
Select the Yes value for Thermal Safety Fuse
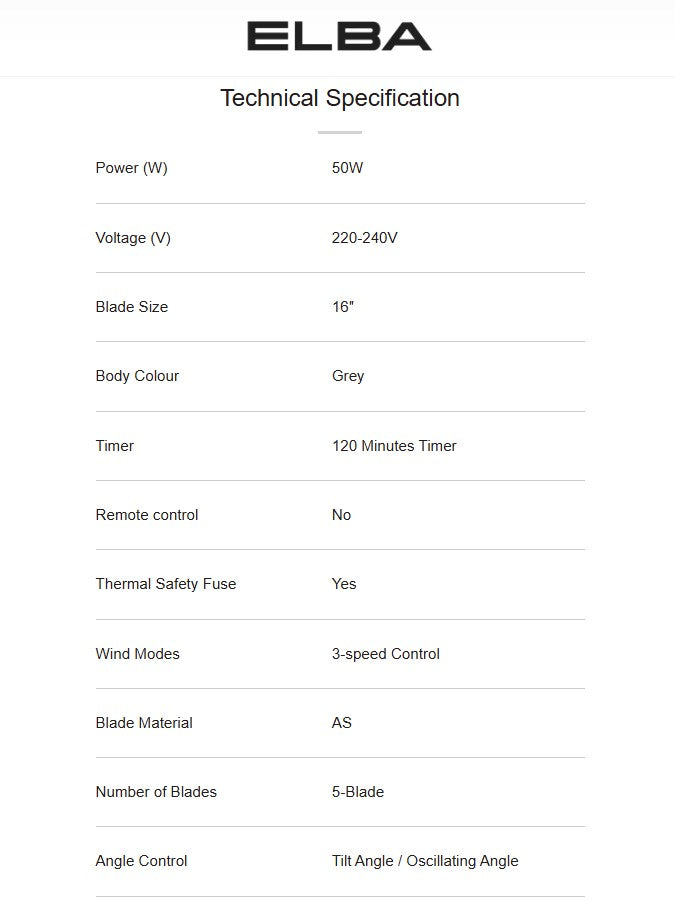(344, 584)
